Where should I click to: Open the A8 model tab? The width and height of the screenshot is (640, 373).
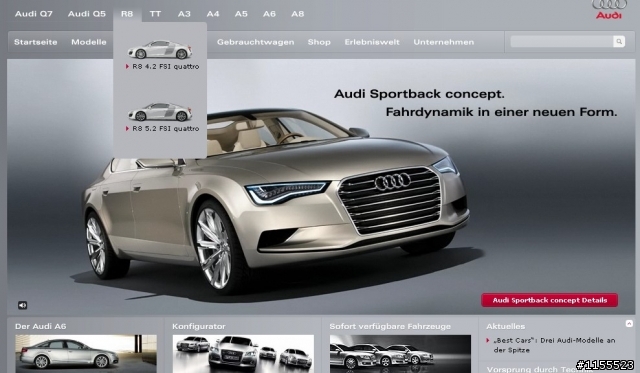click(x=298, y=14)
